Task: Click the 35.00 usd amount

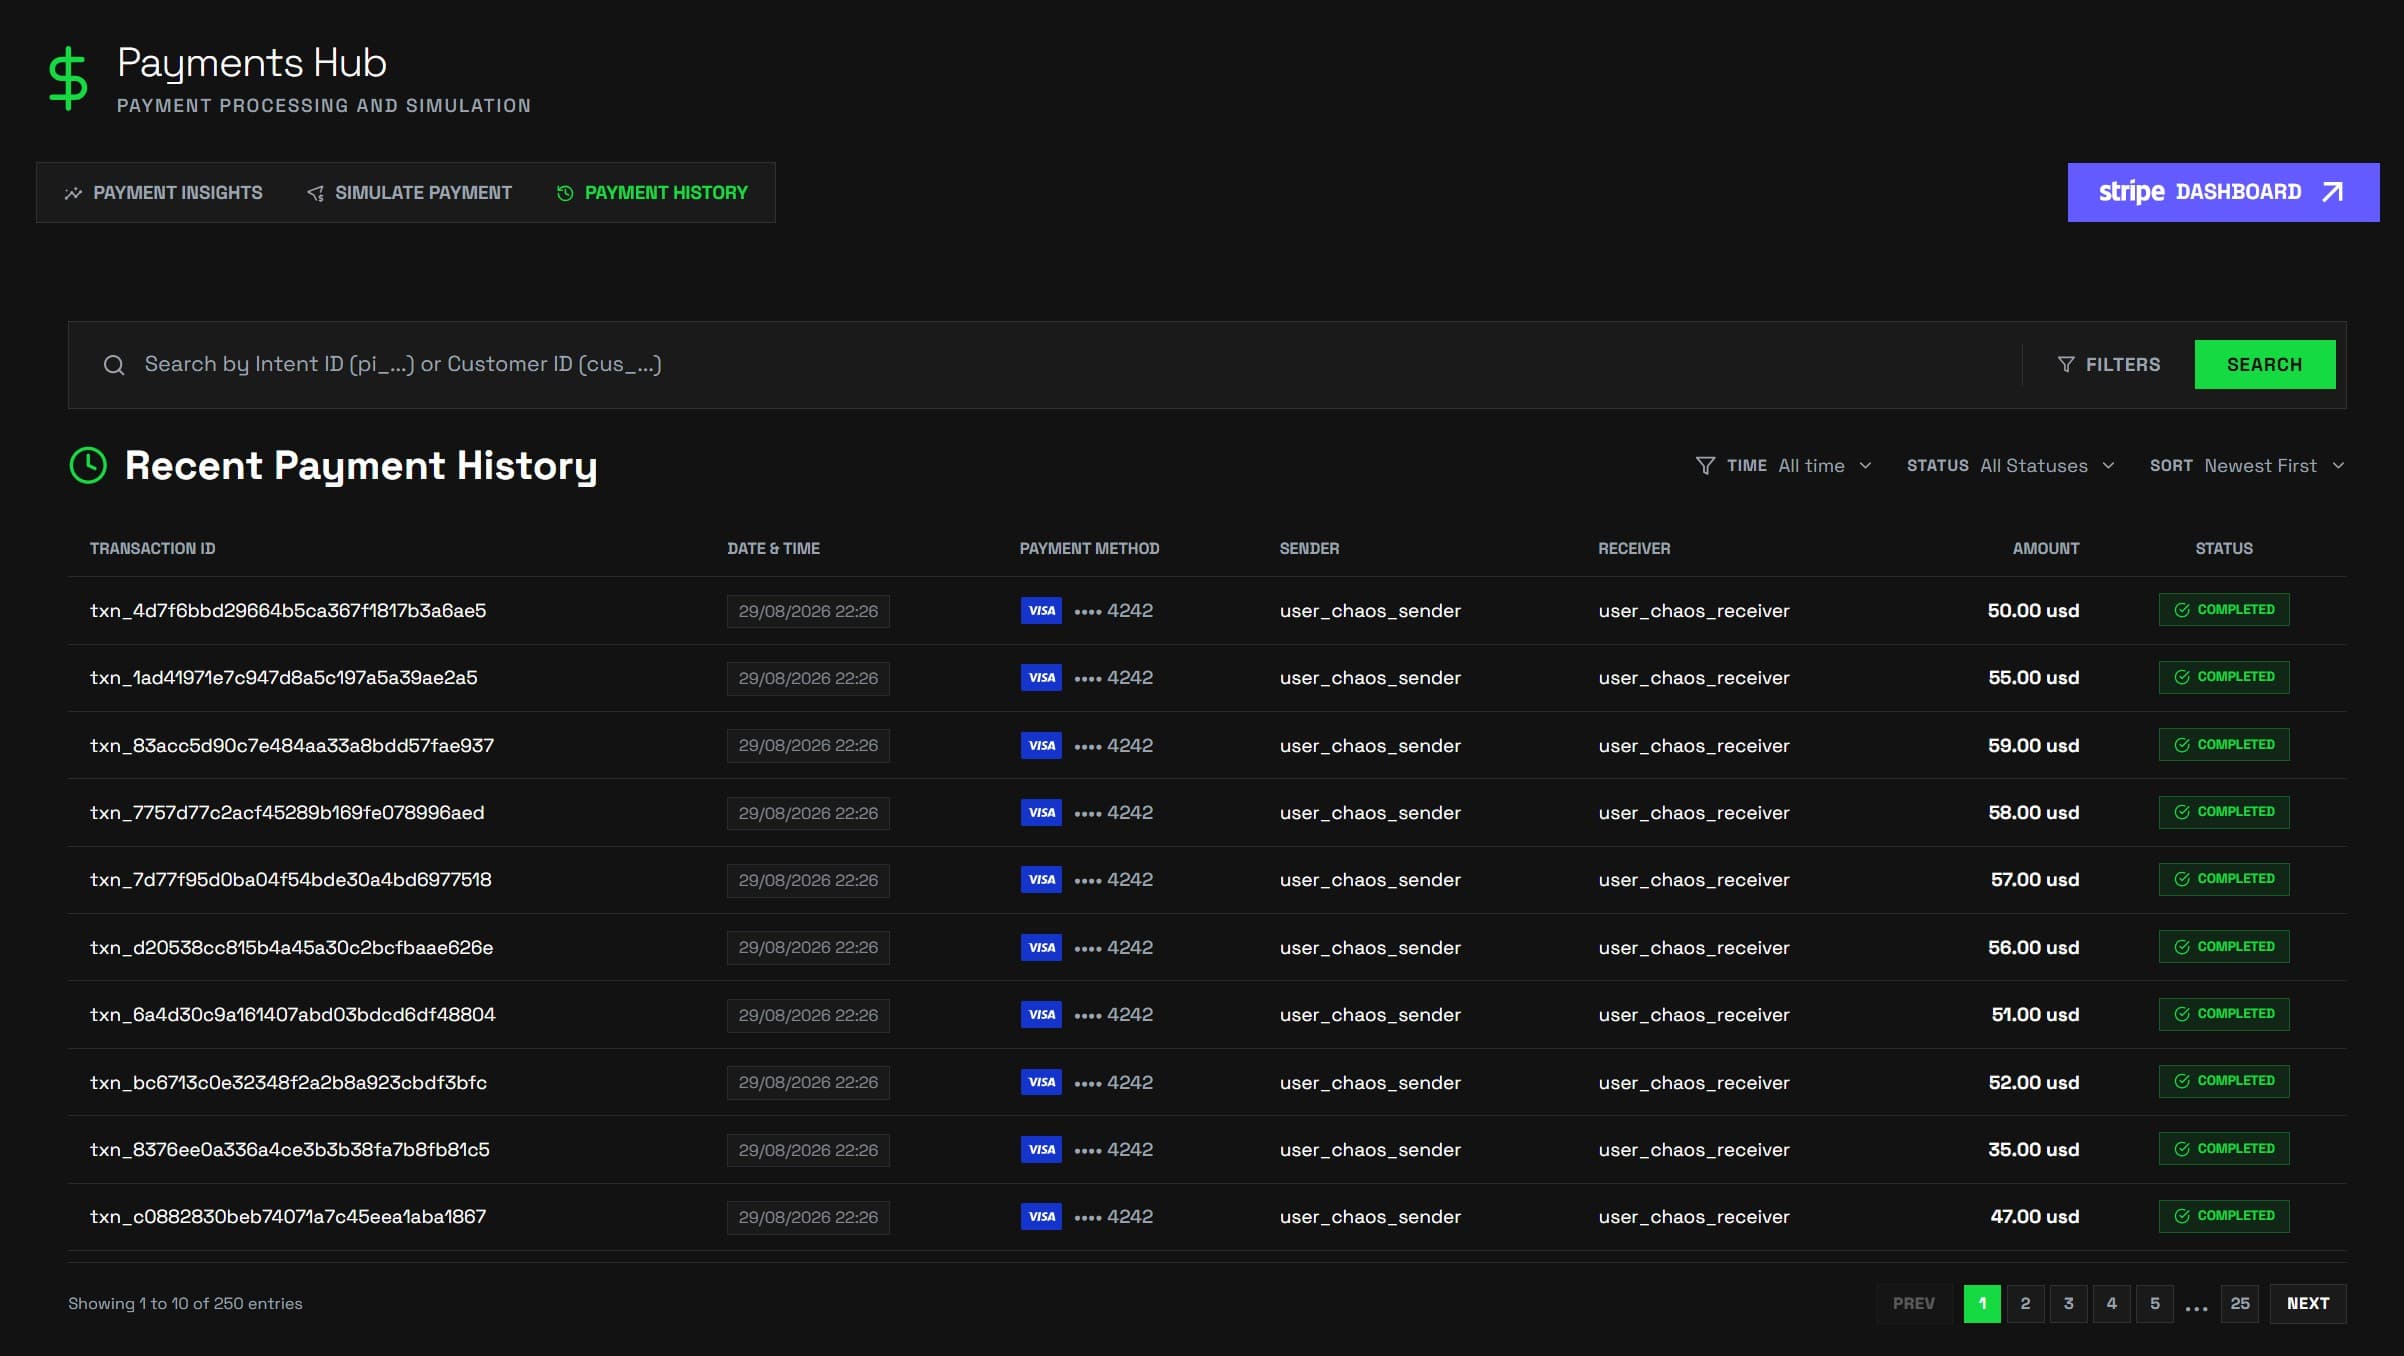Action: point(2033,1150)
